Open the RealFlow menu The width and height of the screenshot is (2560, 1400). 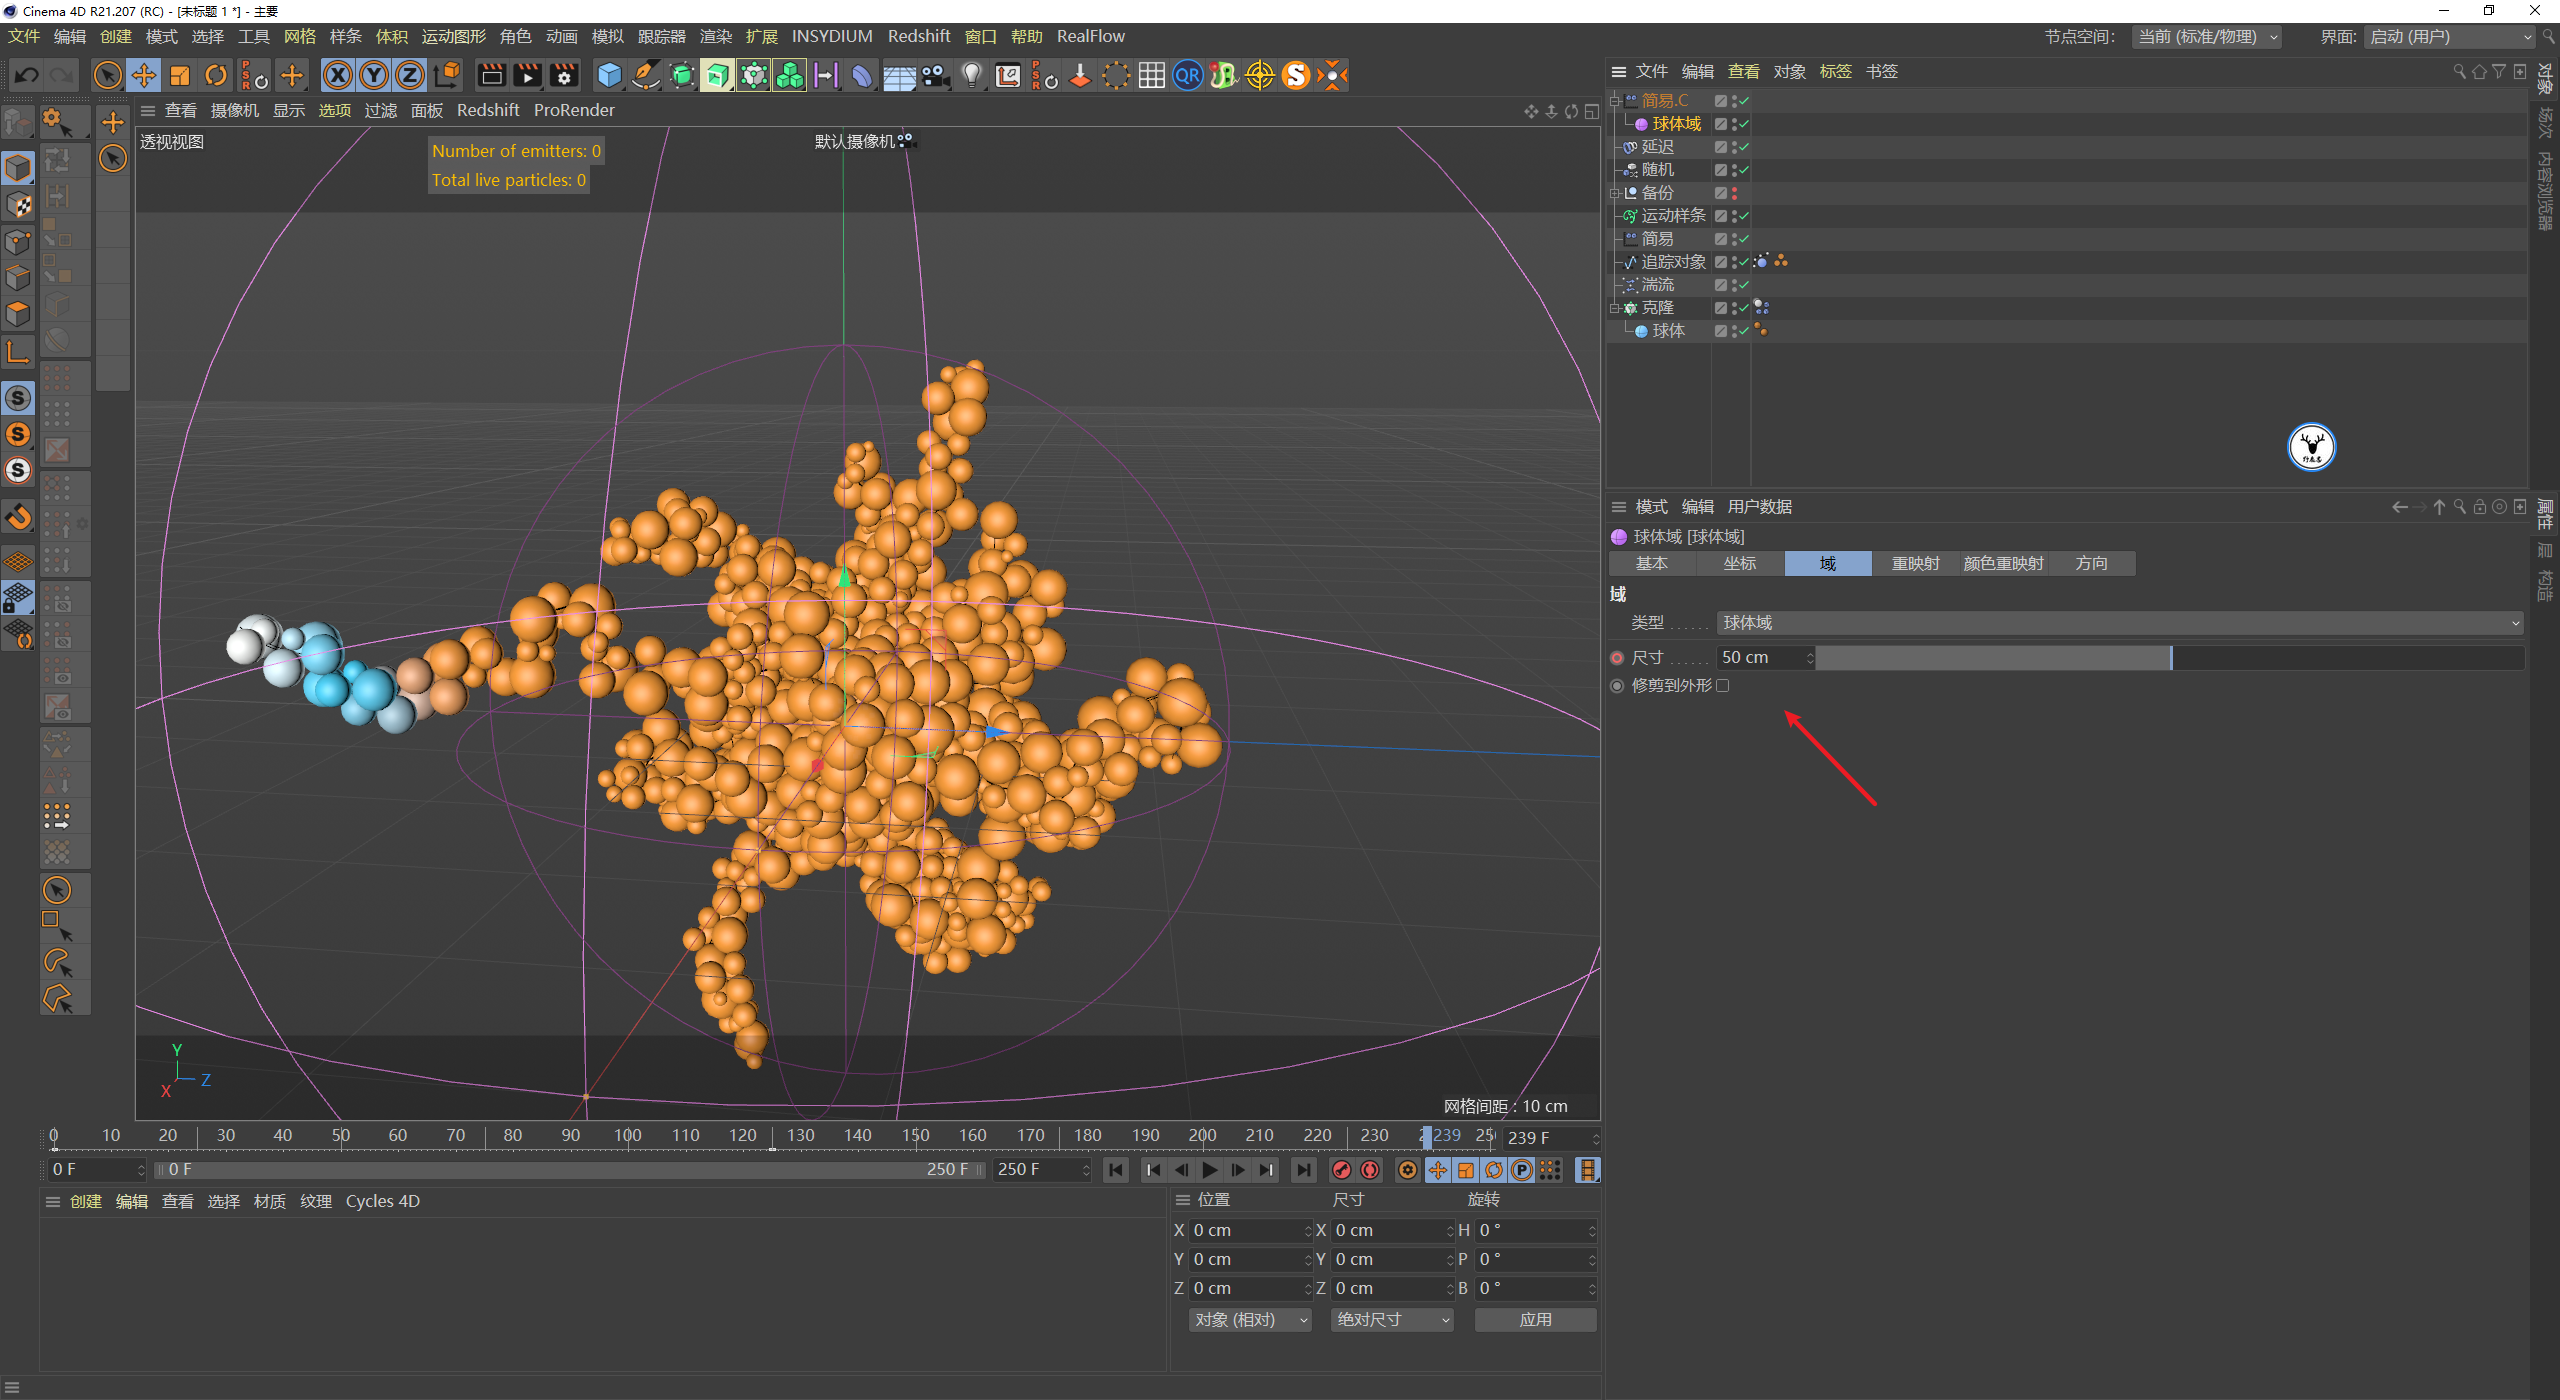(x=1090, y=37)
